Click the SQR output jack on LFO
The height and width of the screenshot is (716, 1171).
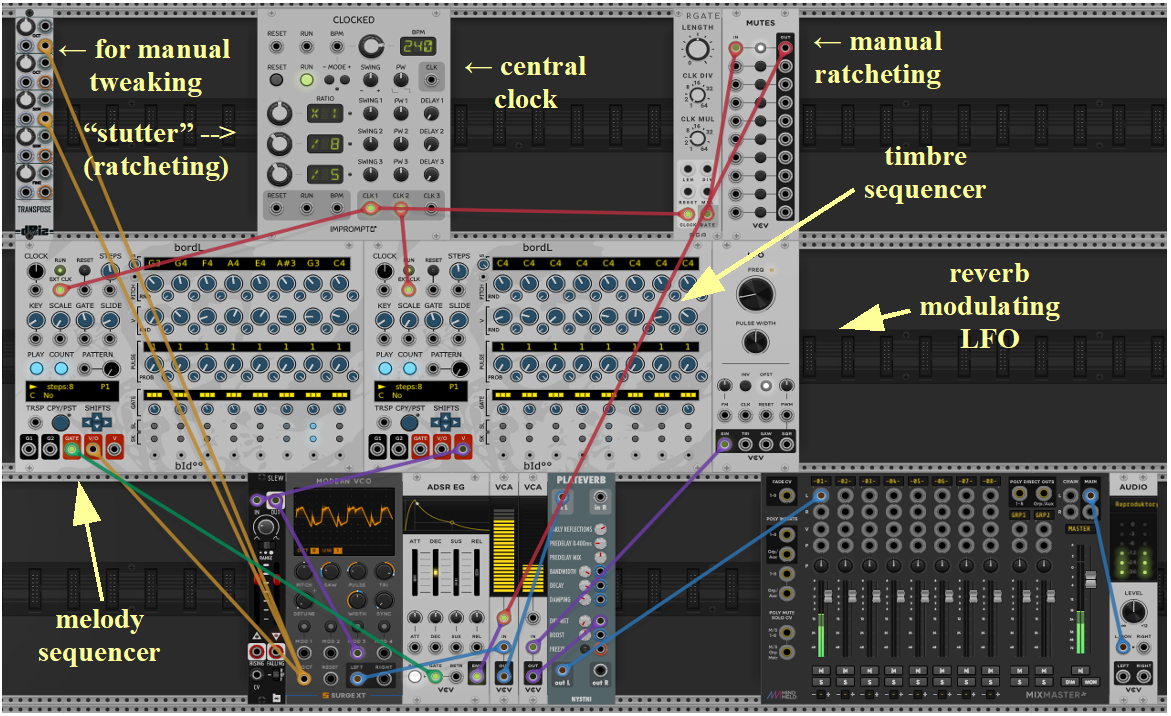tap(786, 445)
